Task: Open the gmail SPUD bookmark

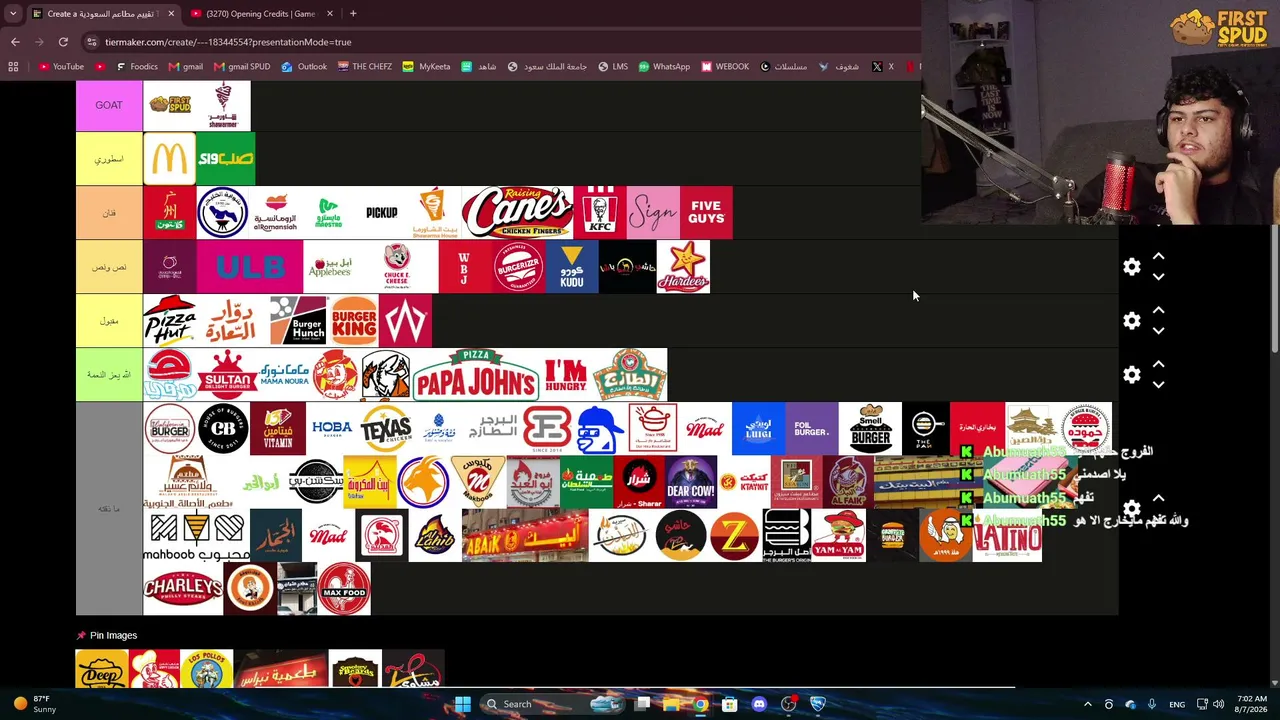Action: 241,67
